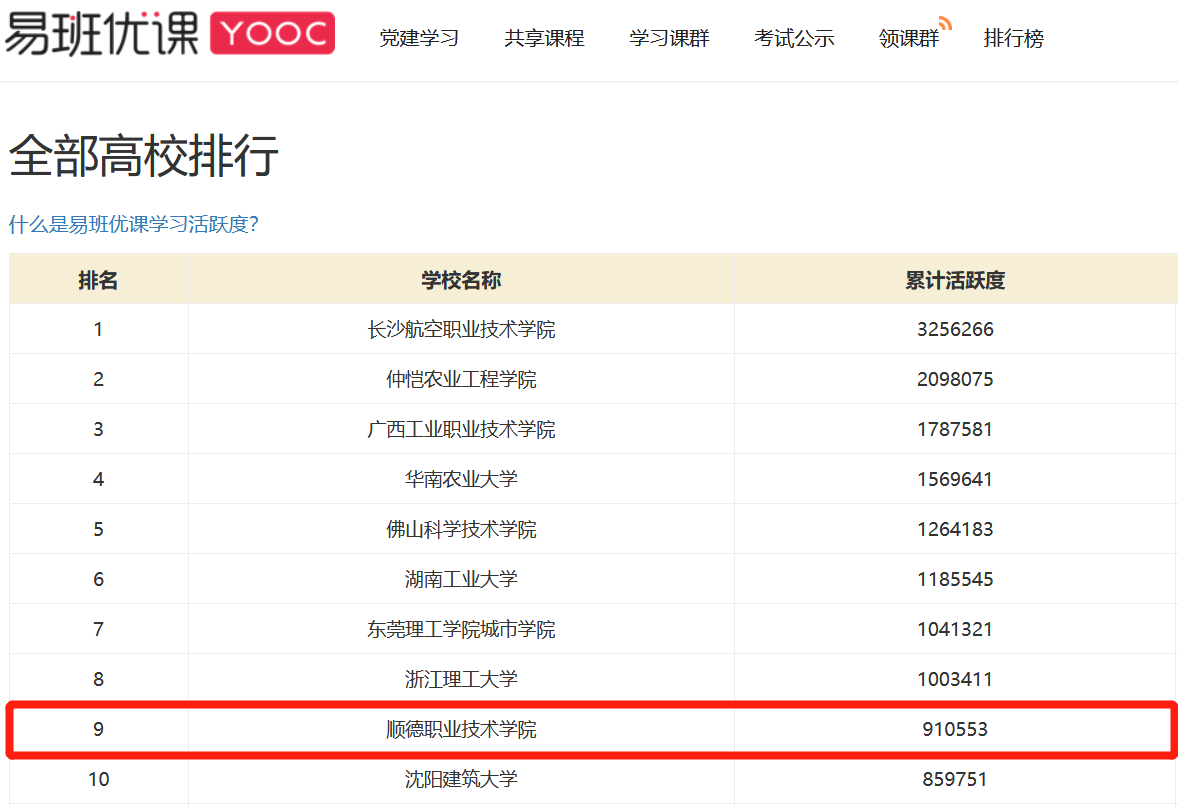The height and width of the screenshot is (807, 1178).
Task: Click the 全部高校排行 page heading
Action: pos(143,157)
